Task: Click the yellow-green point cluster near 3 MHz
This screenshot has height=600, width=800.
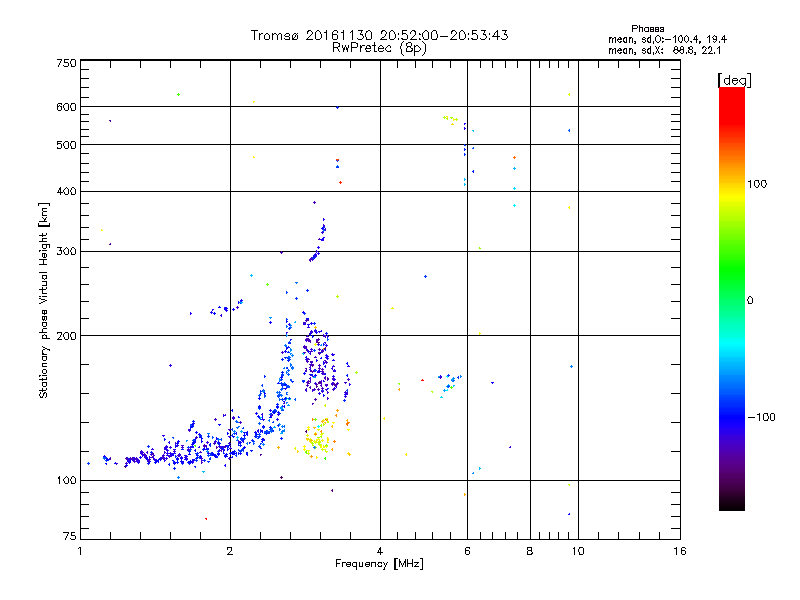Action: pos(318,438)
